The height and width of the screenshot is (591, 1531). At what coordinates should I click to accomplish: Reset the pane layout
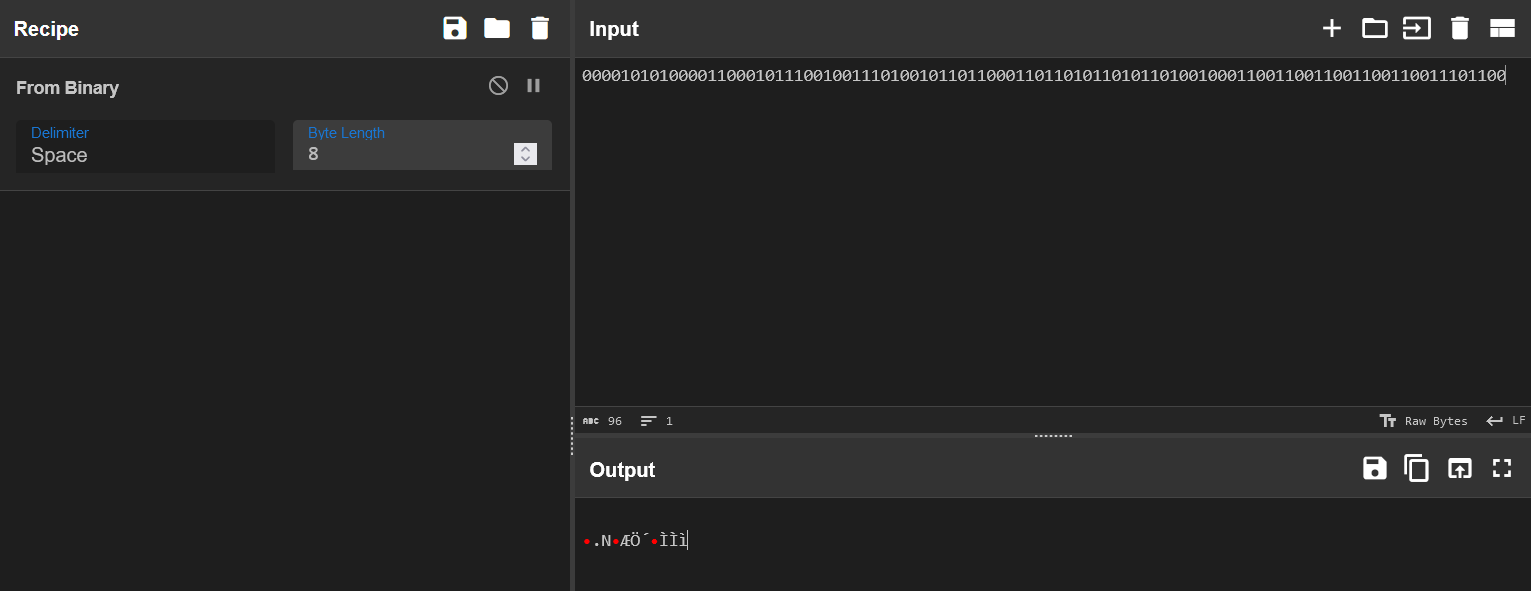coord(1502,28)
